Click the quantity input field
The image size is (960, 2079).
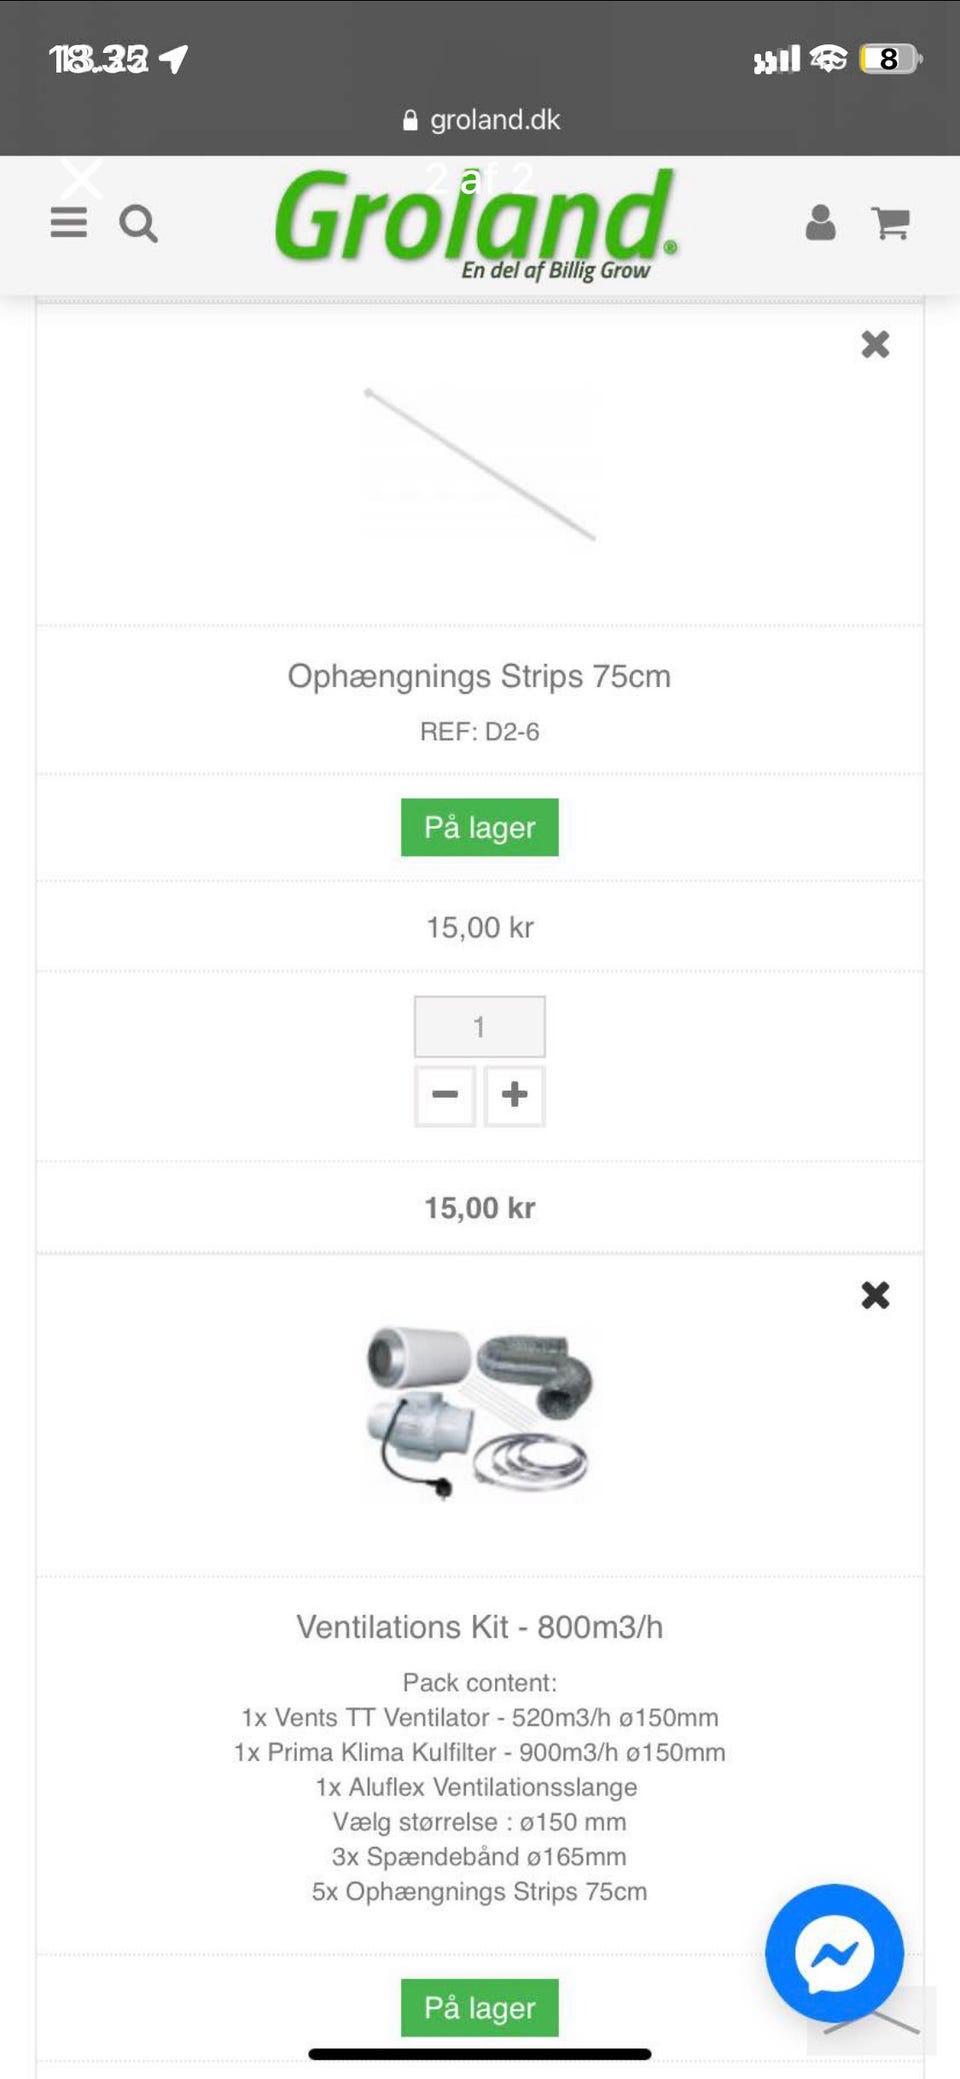pos(480,1027)
